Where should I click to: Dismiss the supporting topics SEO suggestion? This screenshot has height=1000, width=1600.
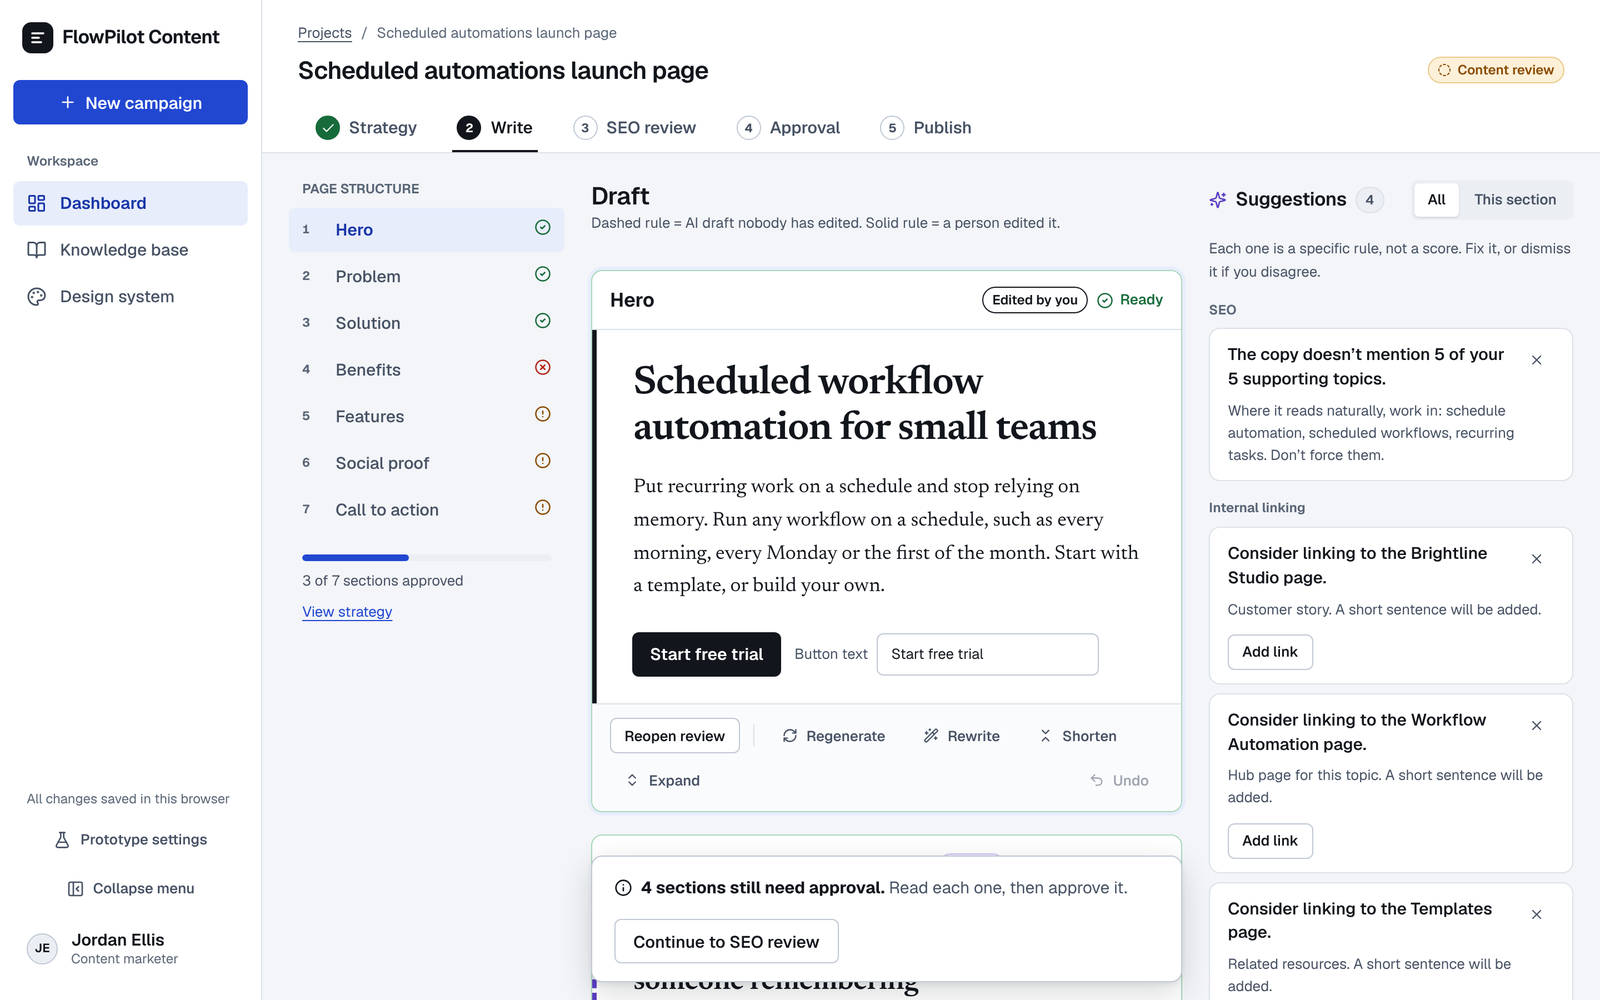point(1537,360)
